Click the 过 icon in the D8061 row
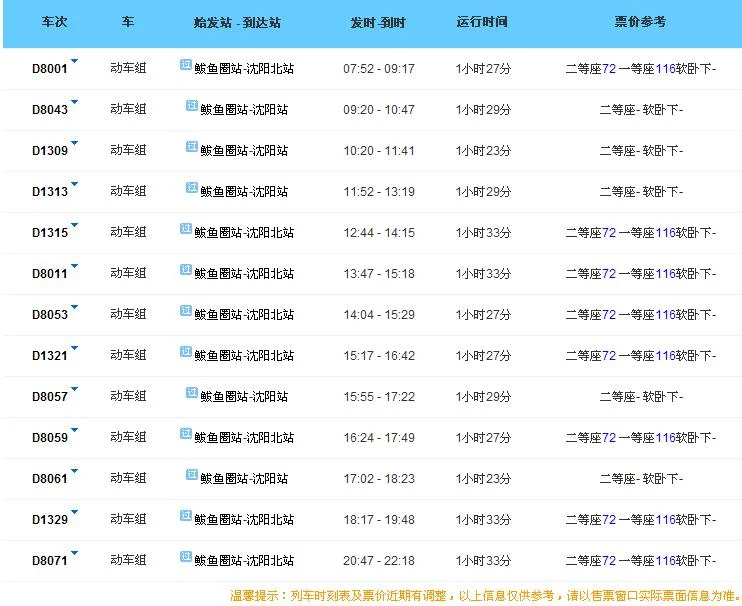The image size is (742, 606). point(191,475)
